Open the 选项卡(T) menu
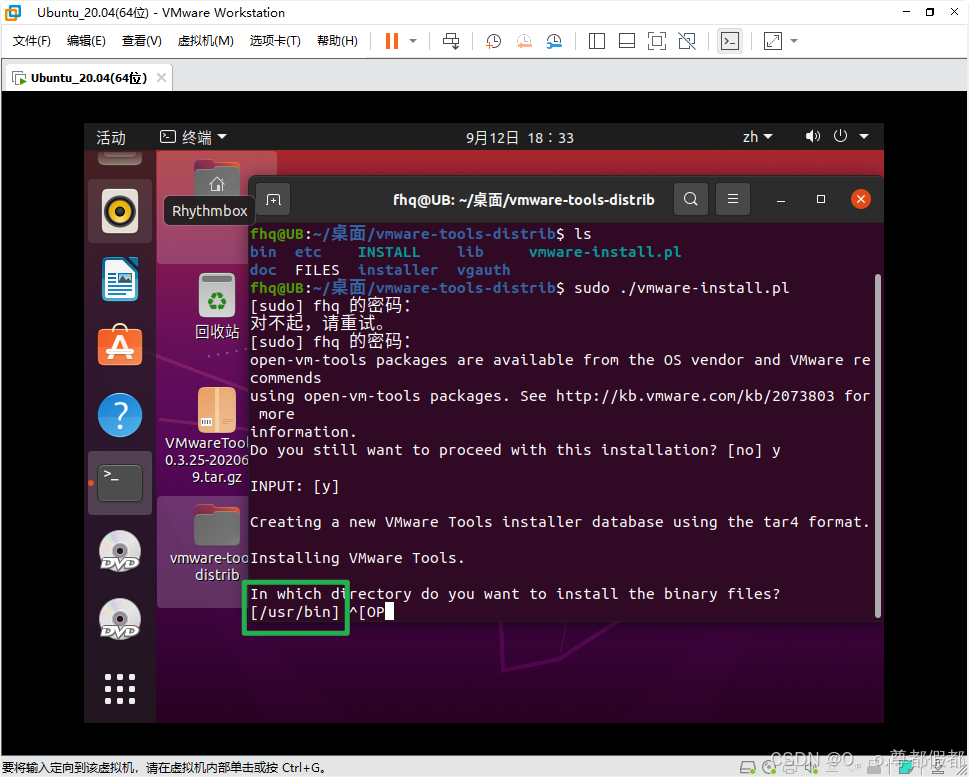This screenshot has height=777, width=969. (275, 41)
